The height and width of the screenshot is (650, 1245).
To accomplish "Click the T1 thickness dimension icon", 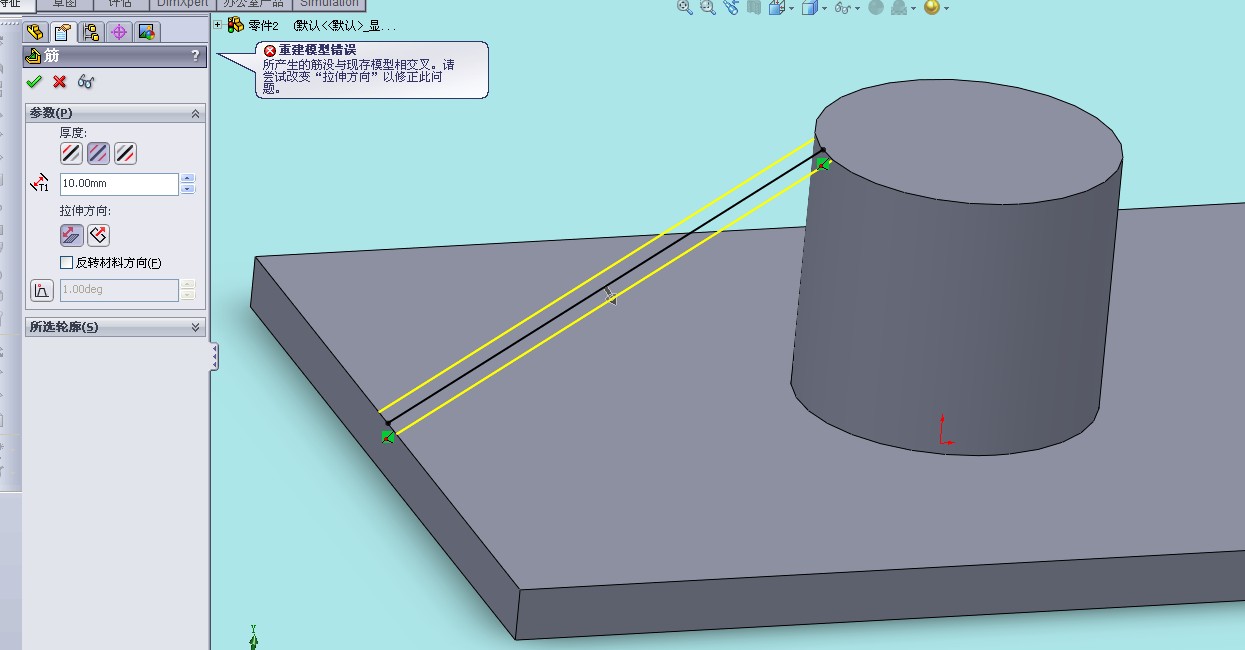I will [x=40, y=183].
